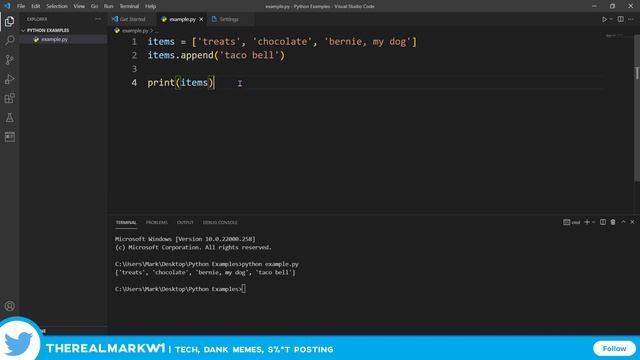640x360 pixels.
Task: Kill the terminal with trash icon
Action: click(x=613, y=222)
